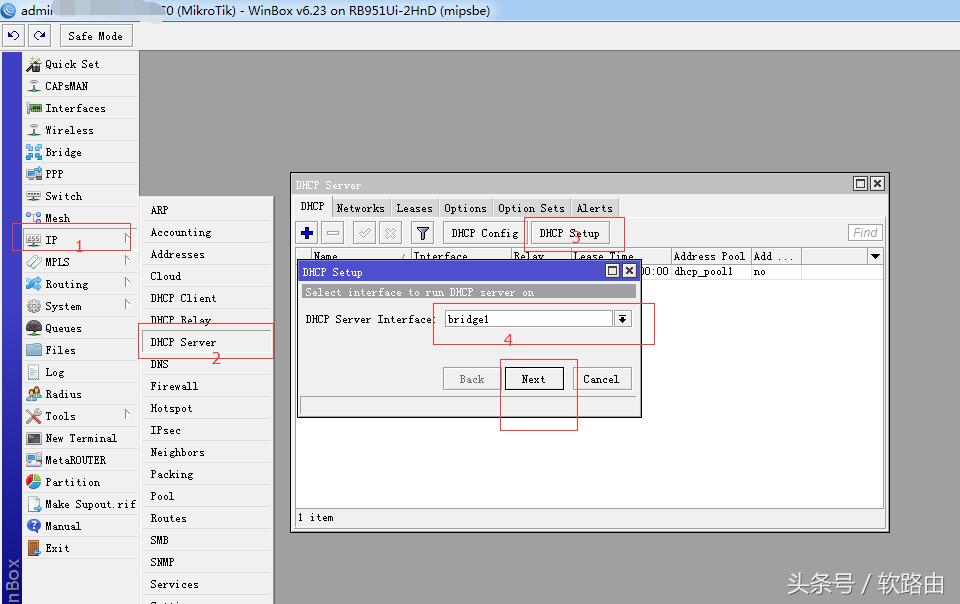Expand DHCP Server Interface dropdown arrow
Screen dimensions: 960x604
[623, 319]
